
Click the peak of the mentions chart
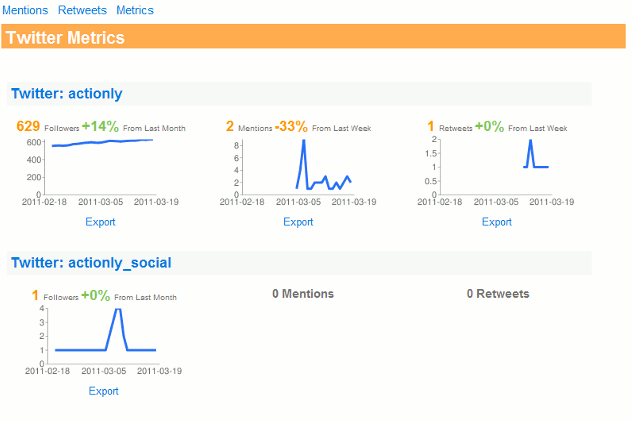tap(304, 141)
